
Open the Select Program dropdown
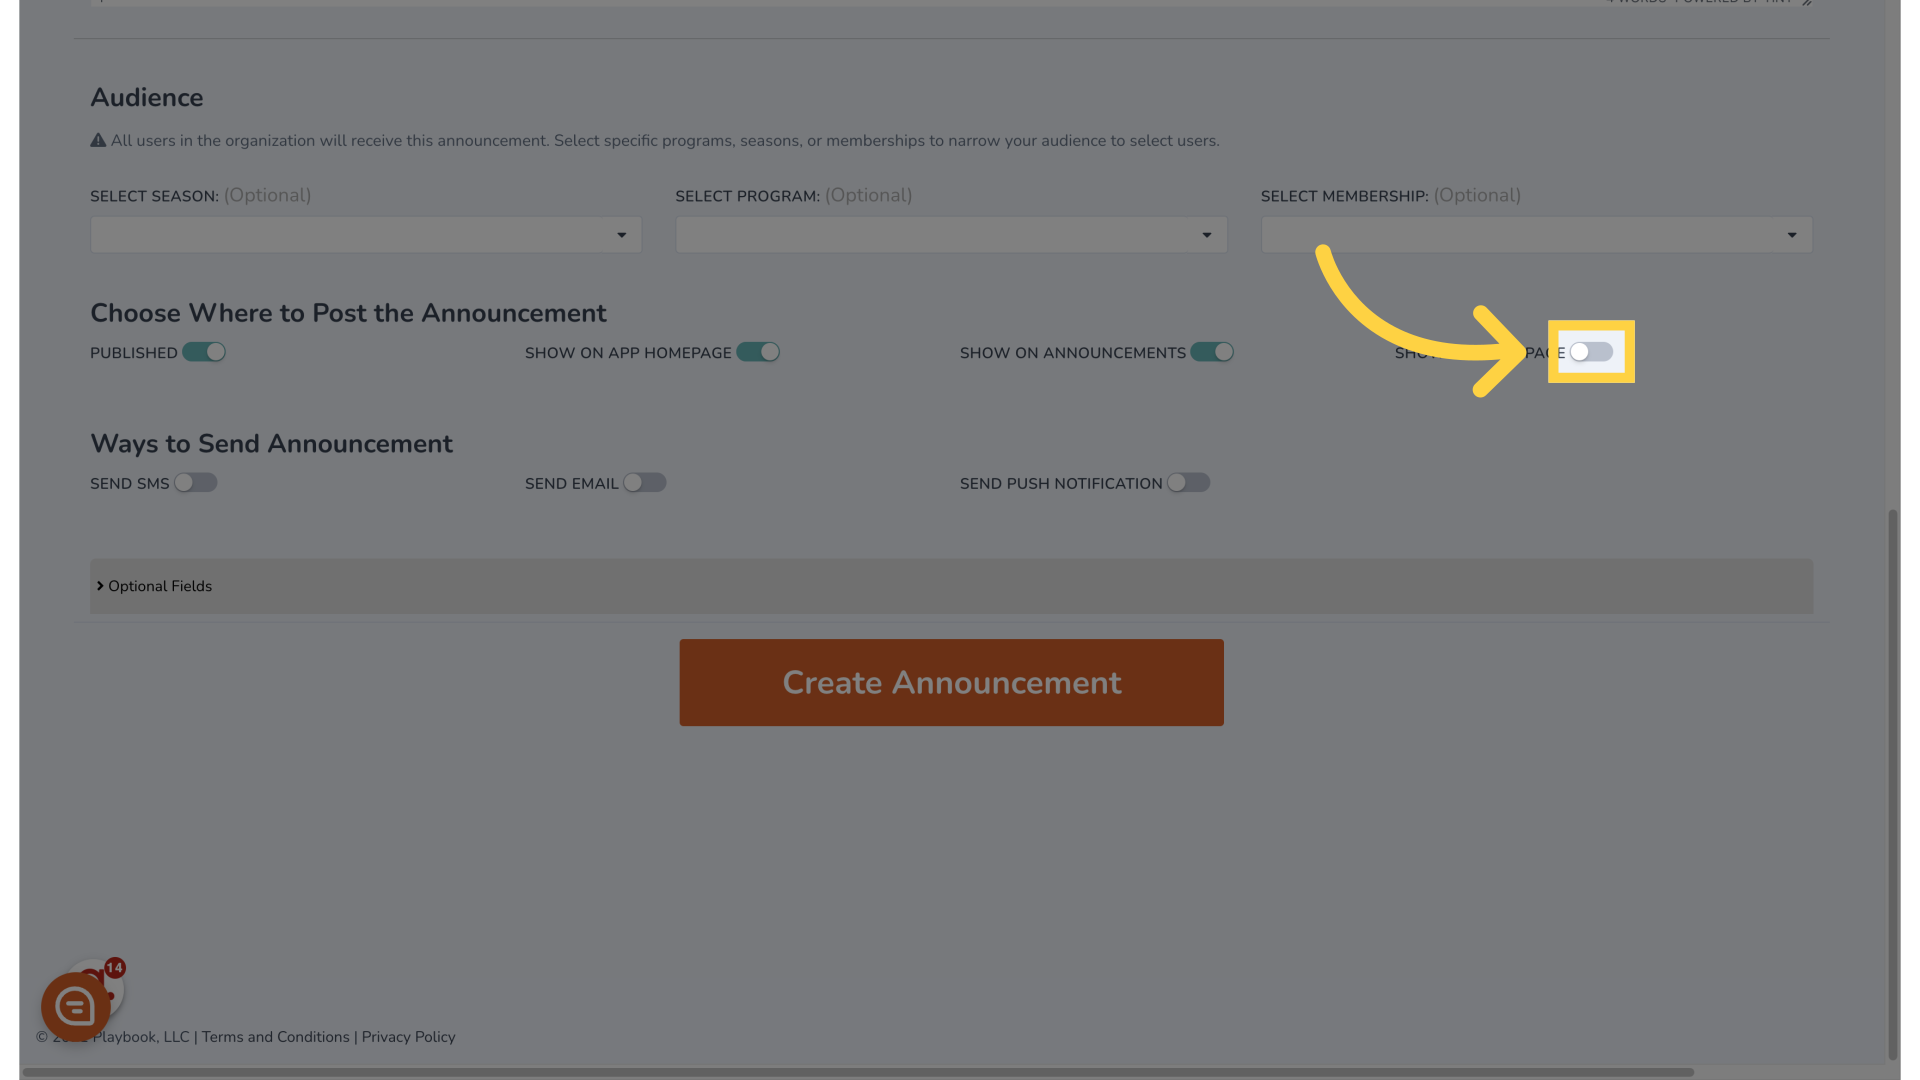point(951,235)
